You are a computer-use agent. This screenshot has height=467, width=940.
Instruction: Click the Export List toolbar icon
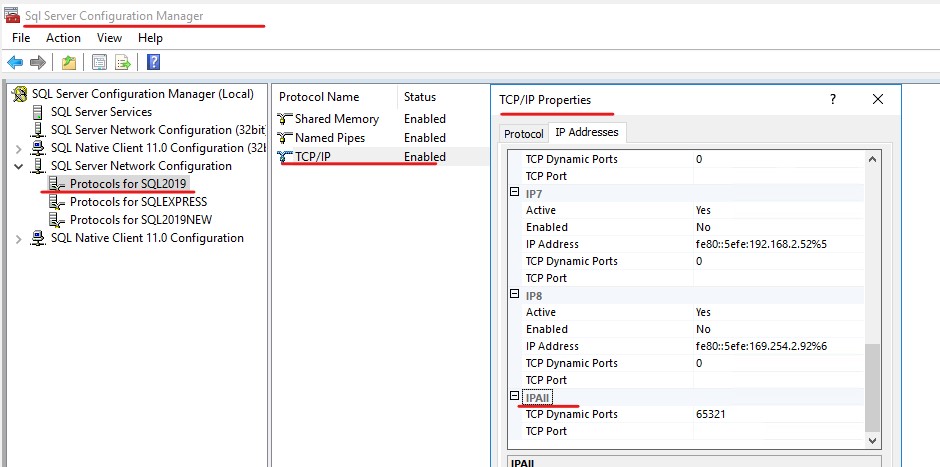[123, 62]
